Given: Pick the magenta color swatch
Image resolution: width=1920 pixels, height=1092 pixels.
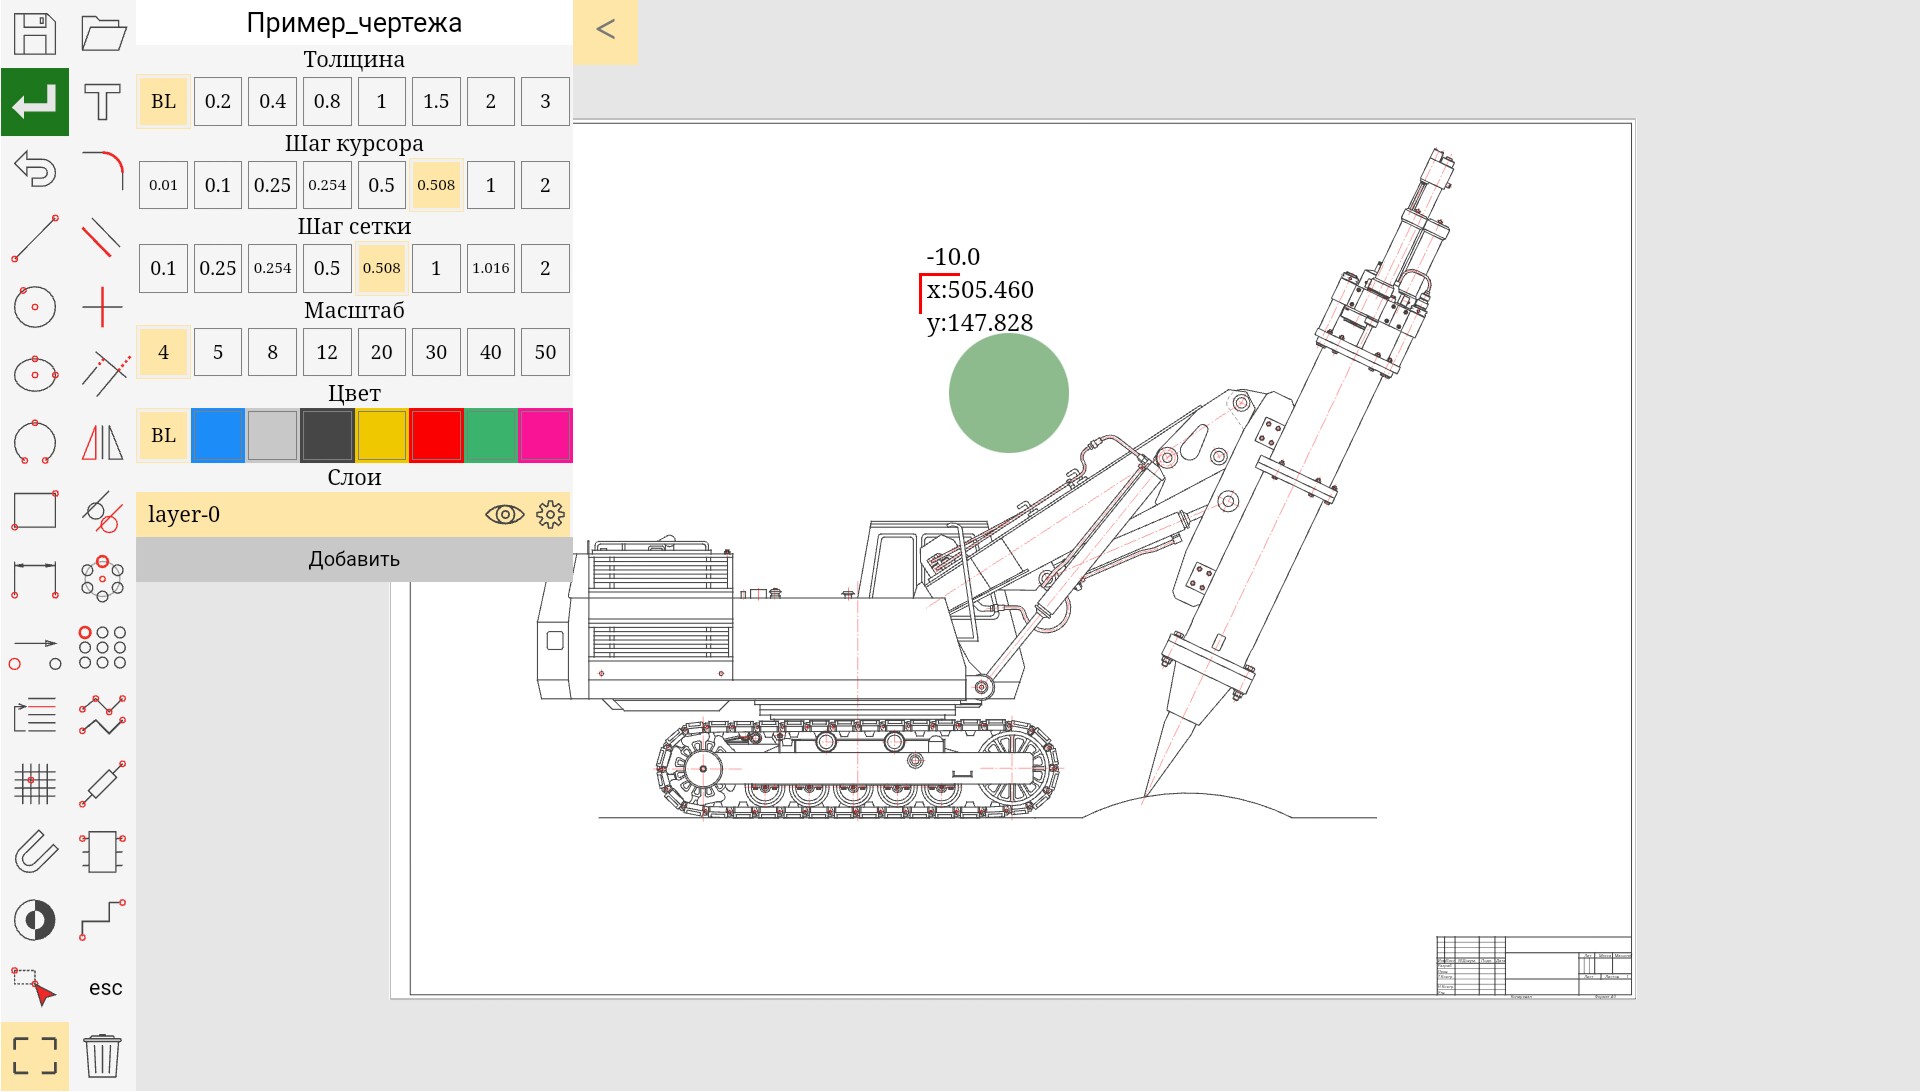Looking at the screenshot, I should (545, 435).
